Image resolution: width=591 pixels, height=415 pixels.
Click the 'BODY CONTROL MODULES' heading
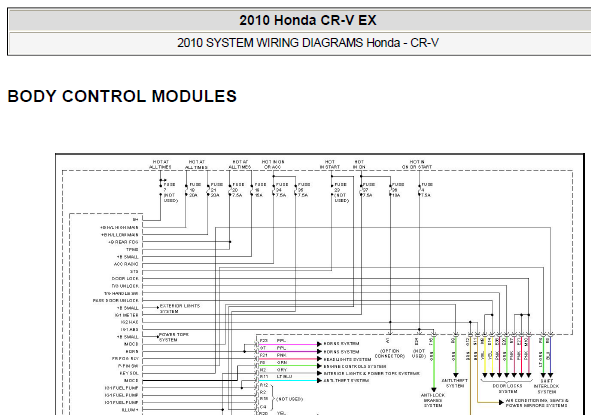(x=122, y=96)
